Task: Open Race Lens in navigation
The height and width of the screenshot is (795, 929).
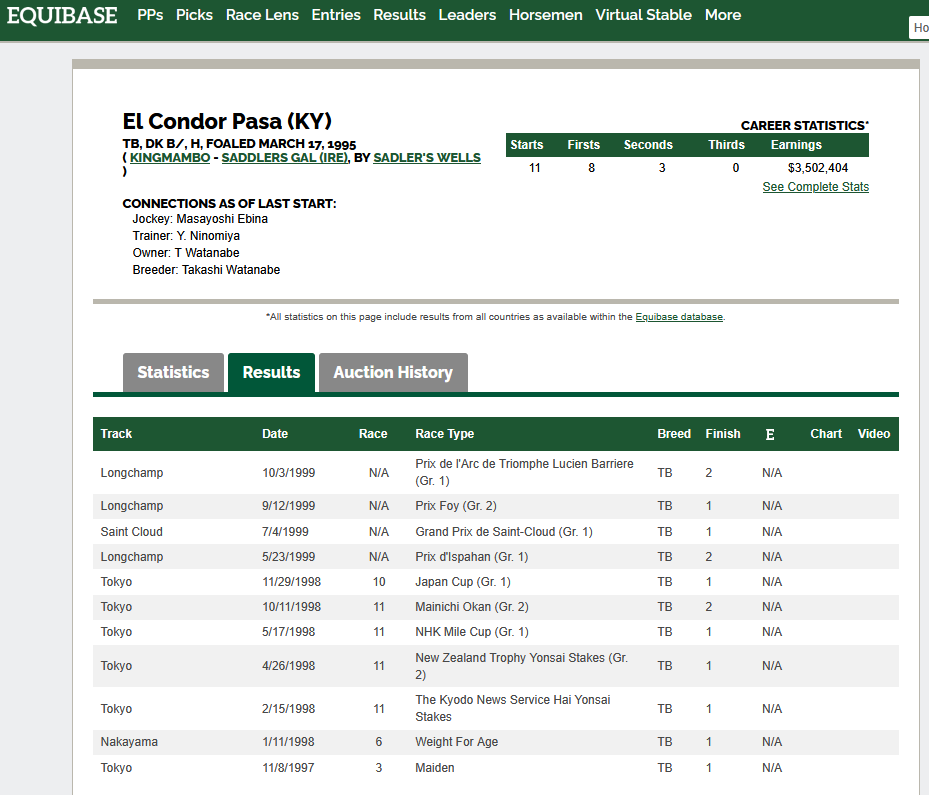Action: point(262,15)
